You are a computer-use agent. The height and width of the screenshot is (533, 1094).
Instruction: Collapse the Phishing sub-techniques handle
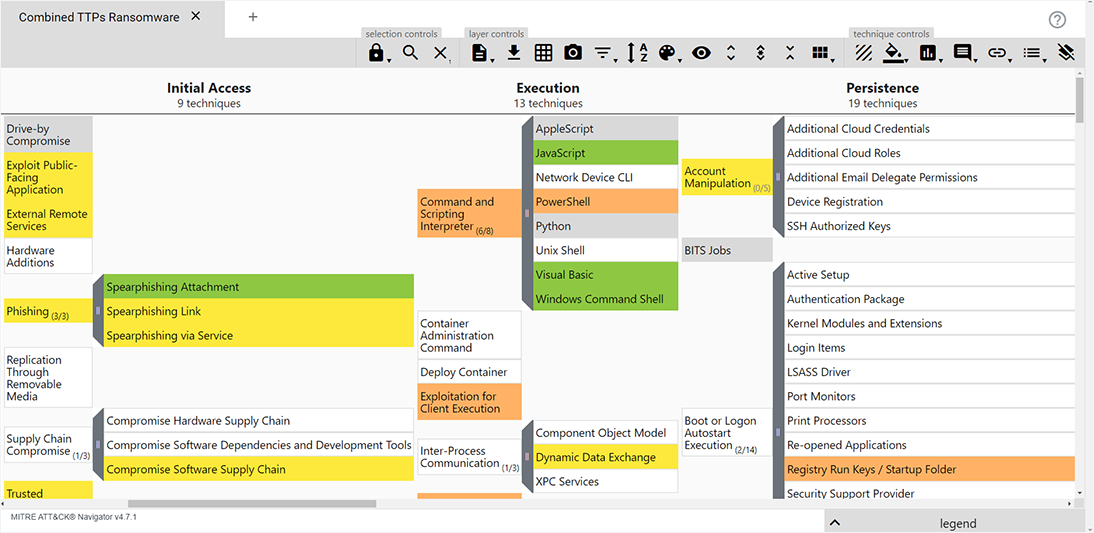(x=98, y=311)
